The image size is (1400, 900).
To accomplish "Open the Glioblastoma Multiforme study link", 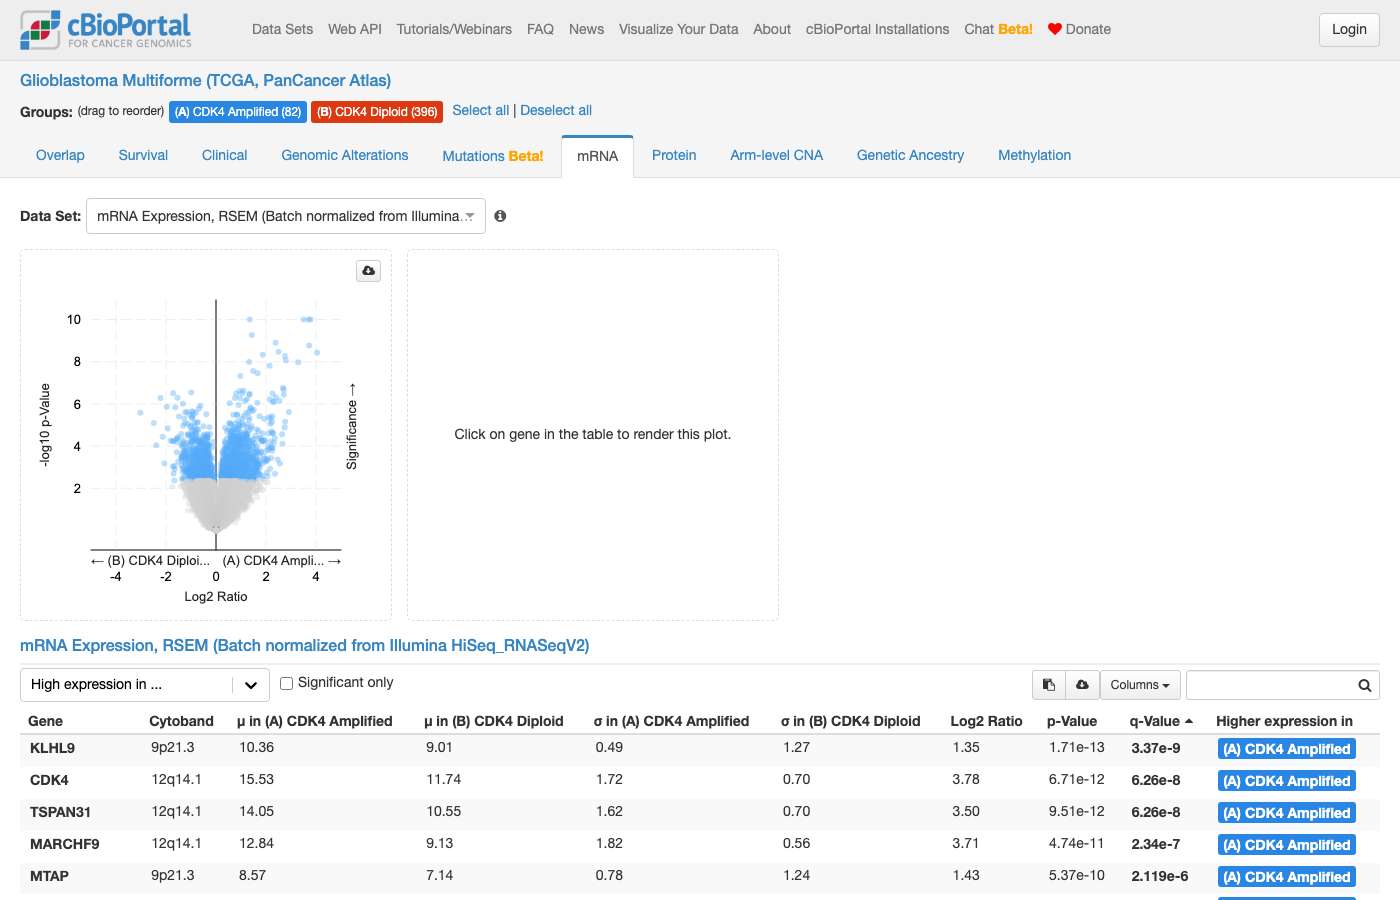I will click(206, 80).
